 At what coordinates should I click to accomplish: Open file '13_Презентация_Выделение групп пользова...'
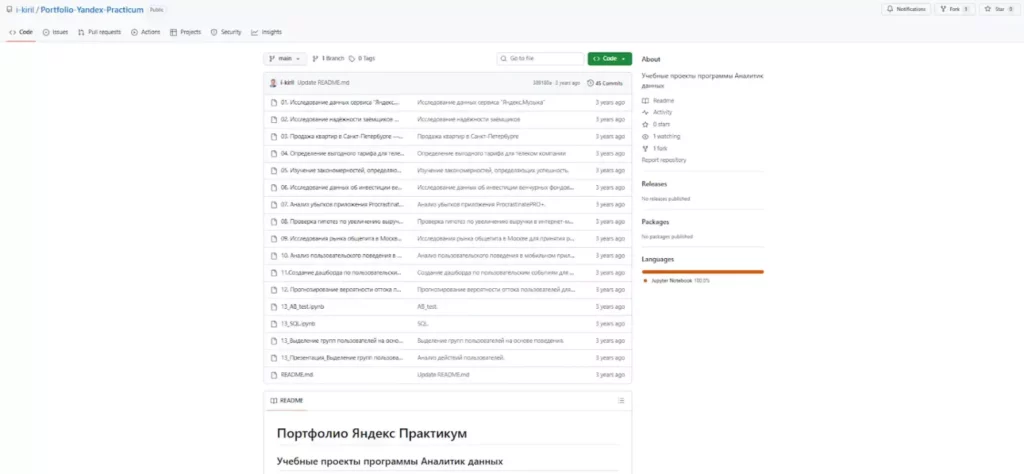[341, 357]
